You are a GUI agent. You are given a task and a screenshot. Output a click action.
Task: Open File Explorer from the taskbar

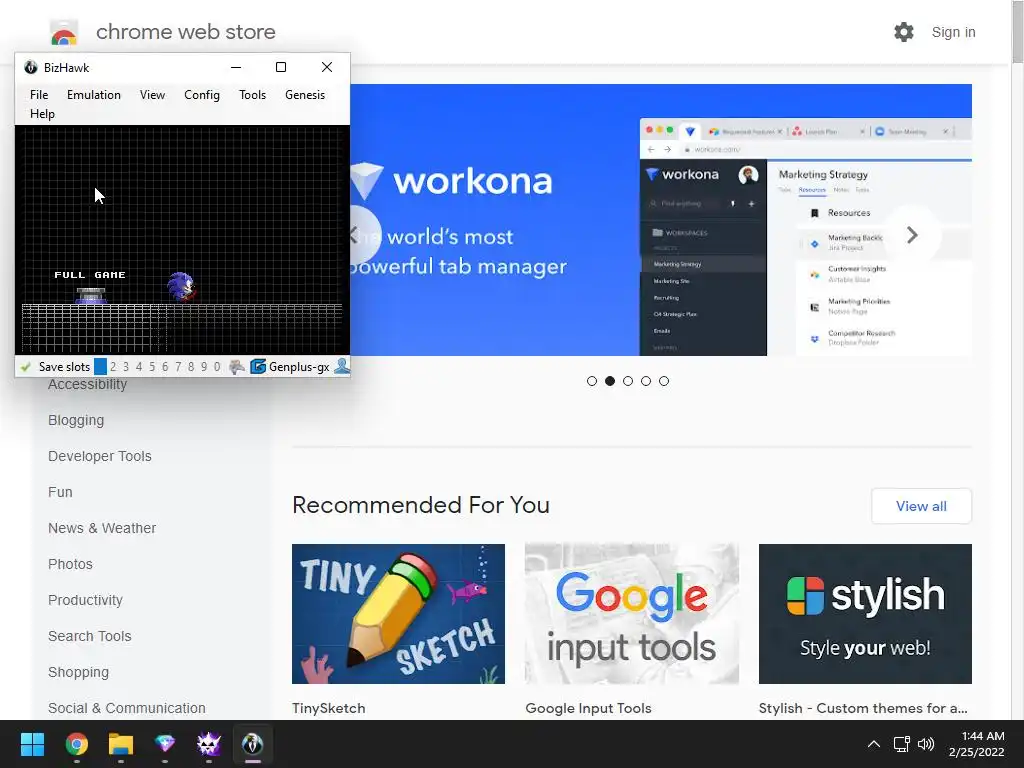pyautogui.click(x=121, y=744)
